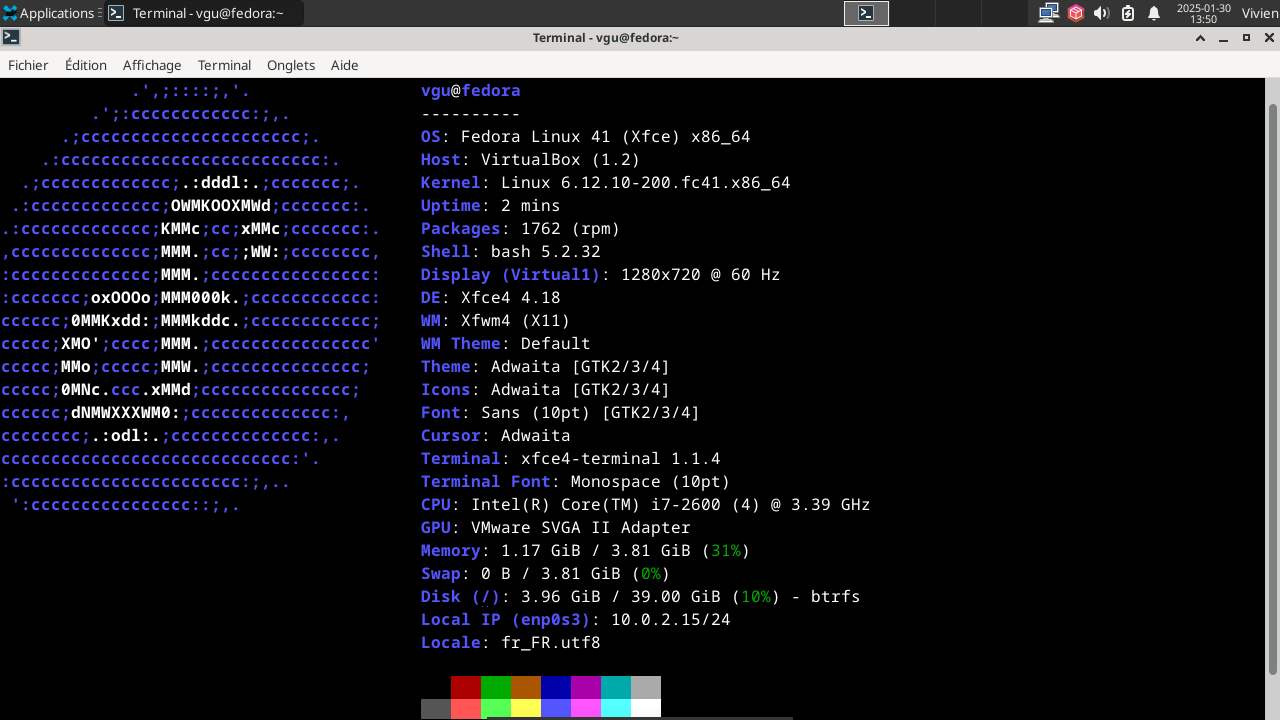
Task: Click the Display value '1280x720 @ 60 Hz'
Action: click(x=701, y=274)
